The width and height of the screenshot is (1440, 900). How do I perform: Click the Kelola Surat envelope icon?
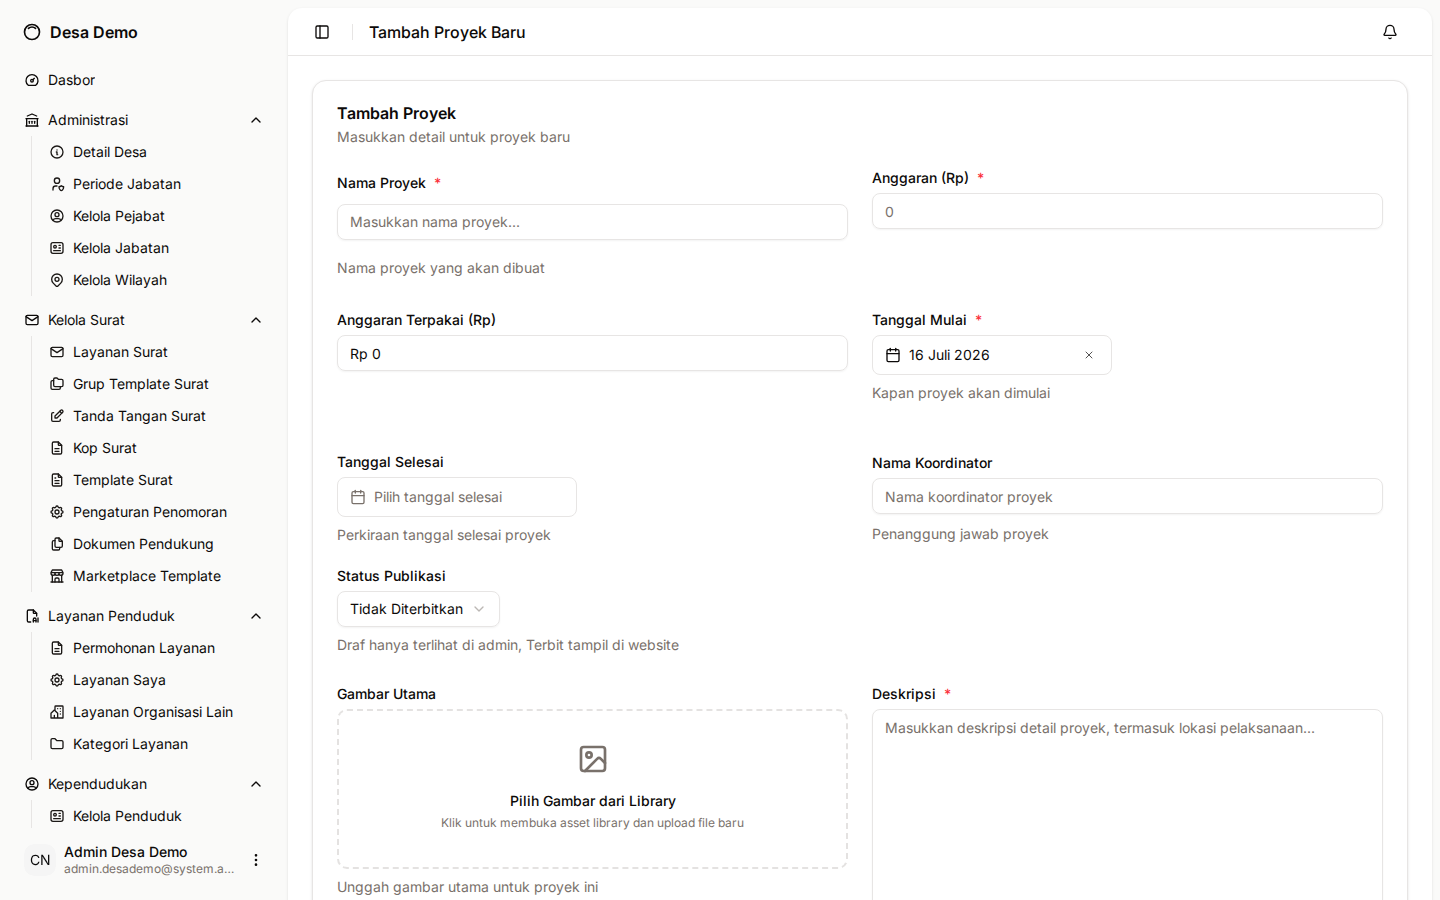pos(32,320)
